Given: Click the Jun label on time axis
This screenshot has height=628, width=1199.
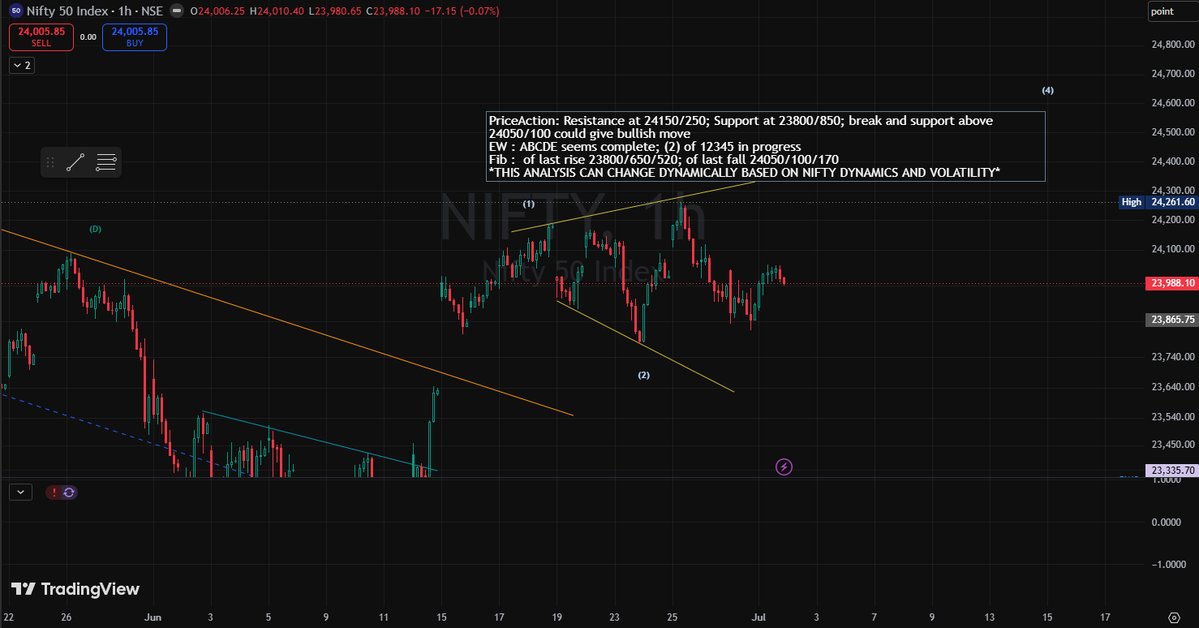Looking at the screenshot, I should (x=153, y=617).
